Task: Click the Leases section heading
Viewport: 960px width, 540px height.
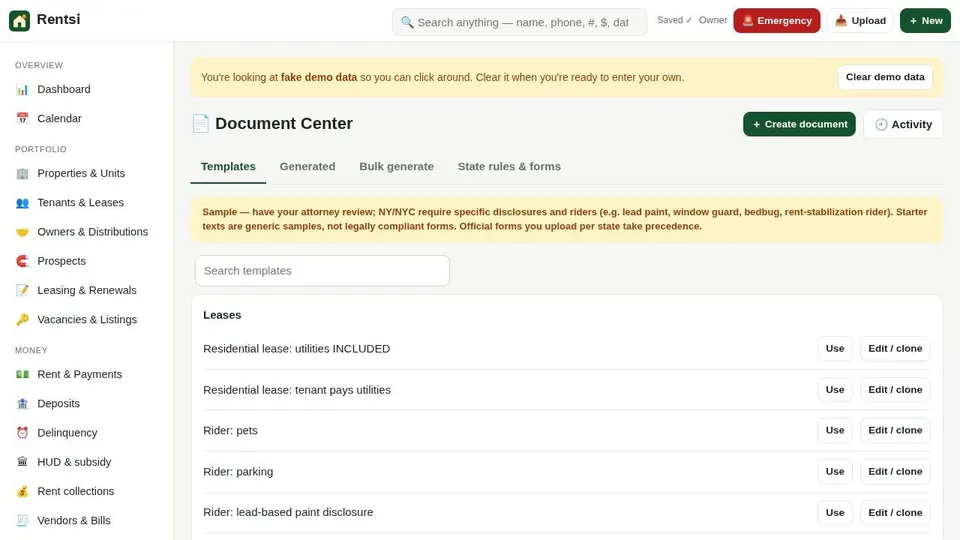Action: [222, 315]
